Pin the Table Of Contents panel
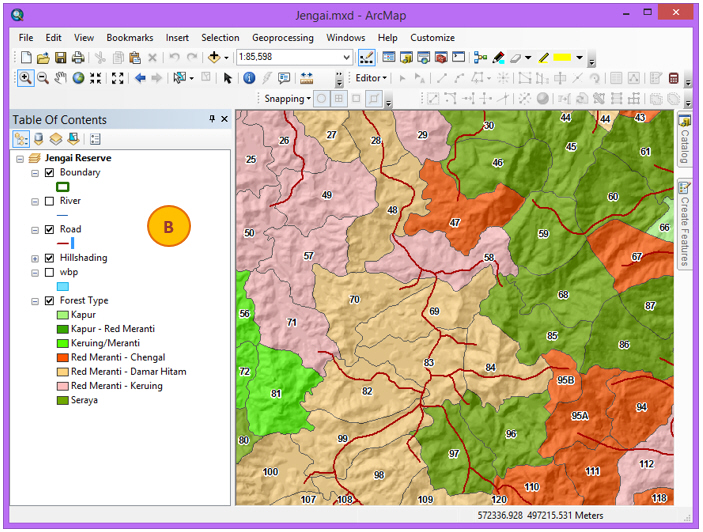703x532 pixels. 212,119
